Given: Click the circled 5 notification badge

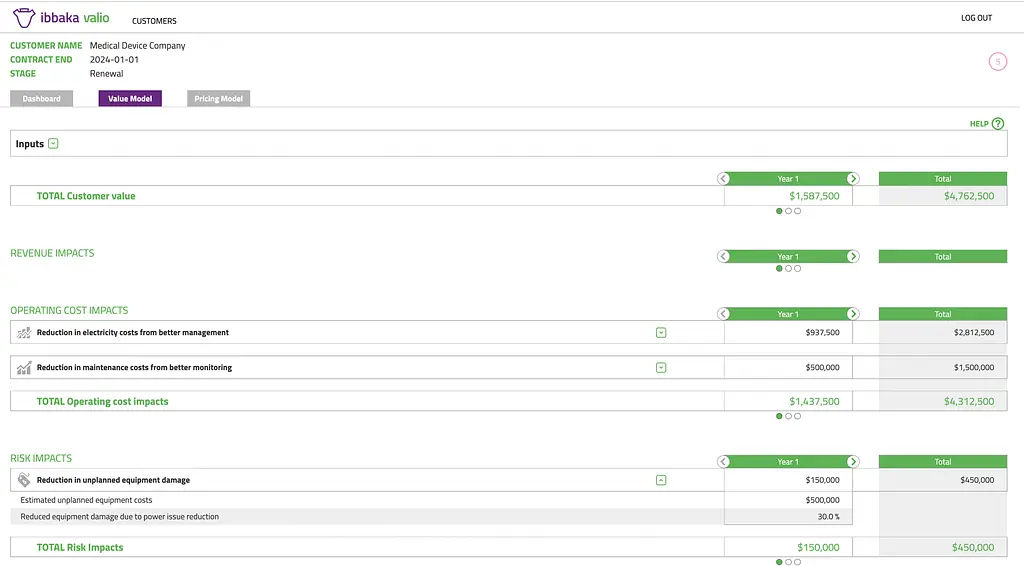Looking at the screenshot, I should [x=997, y=61].
